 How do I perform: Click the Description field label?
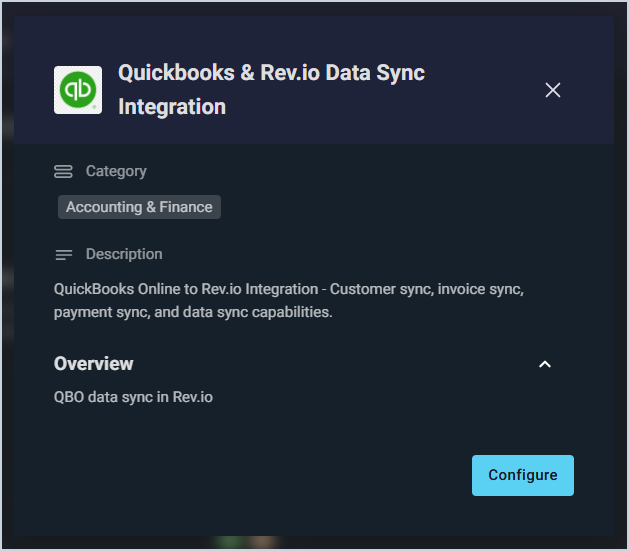coord(124,255)
